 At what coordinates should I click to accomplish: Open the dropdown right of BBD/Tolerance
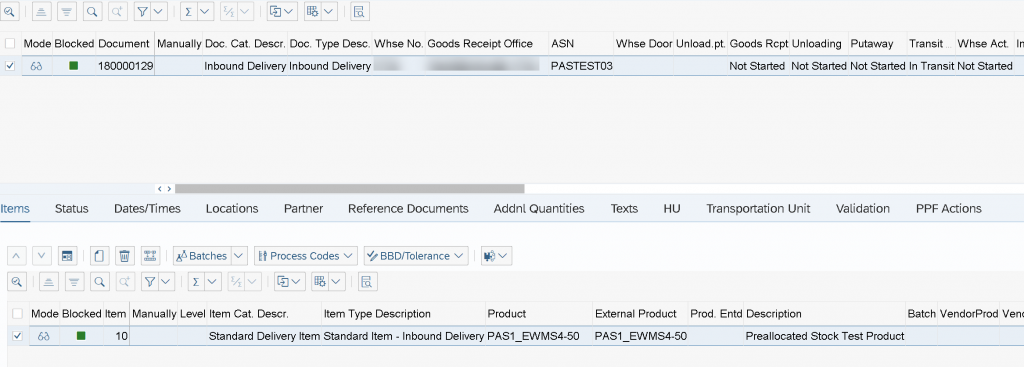point(496,256)
